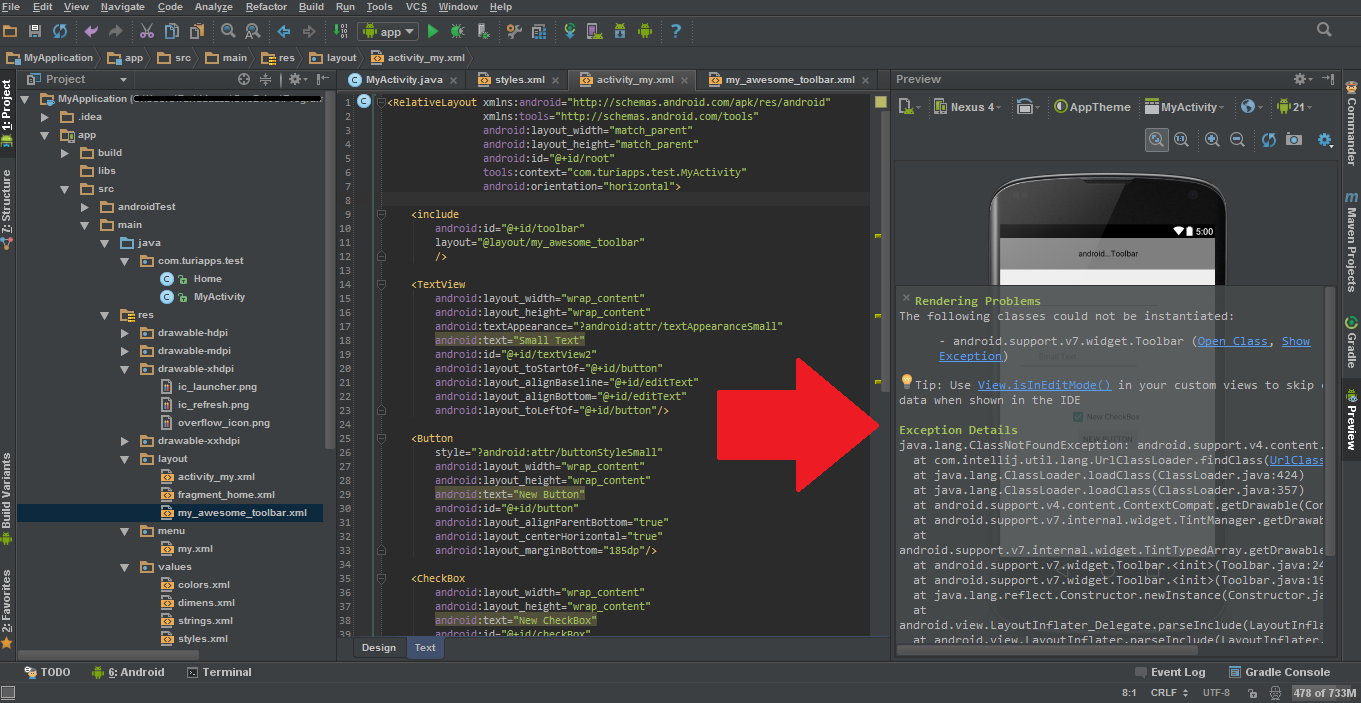The image size is (1361, 703).
Task: Run the app with green play icon
Action: 433,32
